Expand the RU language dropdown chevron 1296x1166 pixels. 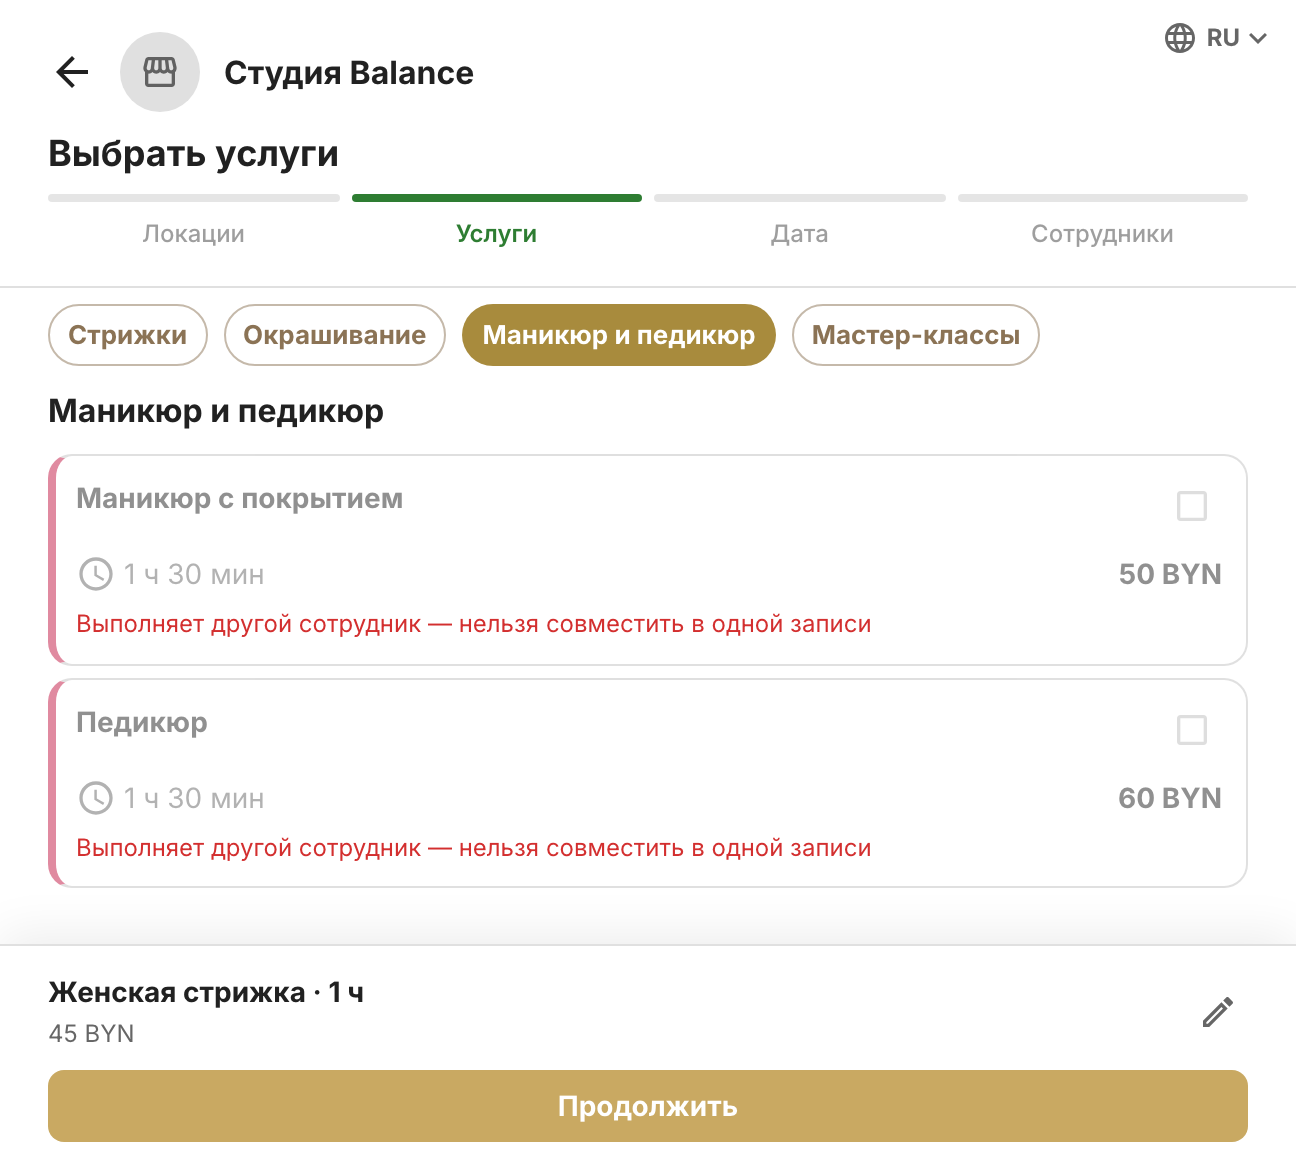[1258, 38]
